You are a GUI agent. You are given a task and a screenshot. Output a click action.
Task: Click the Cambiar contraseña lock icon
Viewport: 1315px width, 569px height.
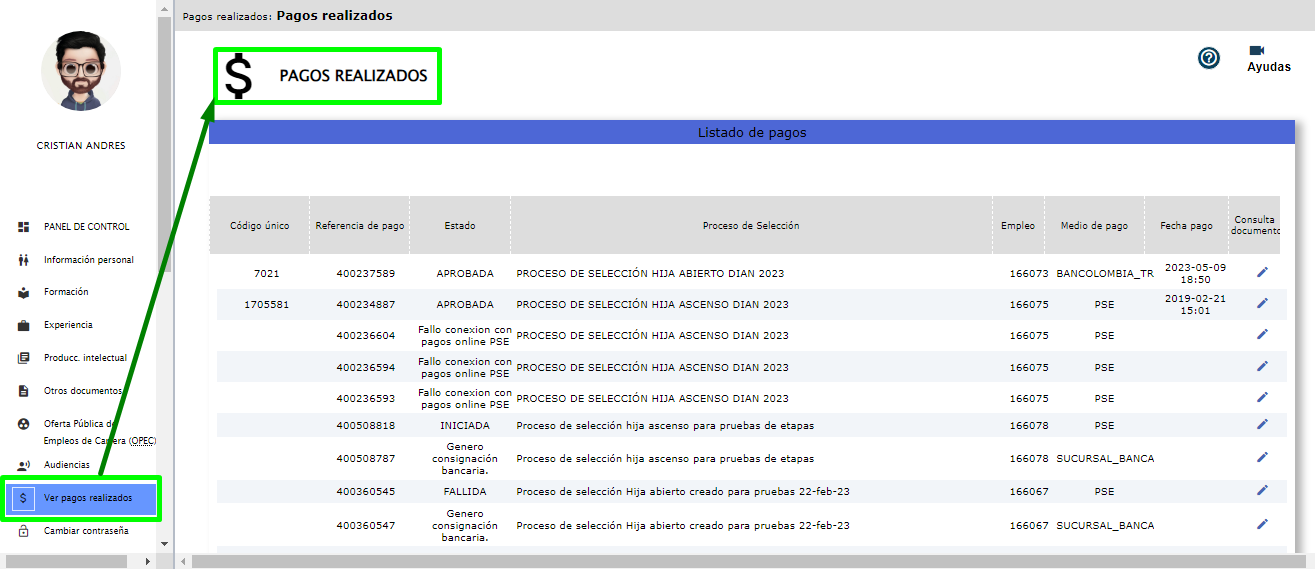tap(24, 531)
